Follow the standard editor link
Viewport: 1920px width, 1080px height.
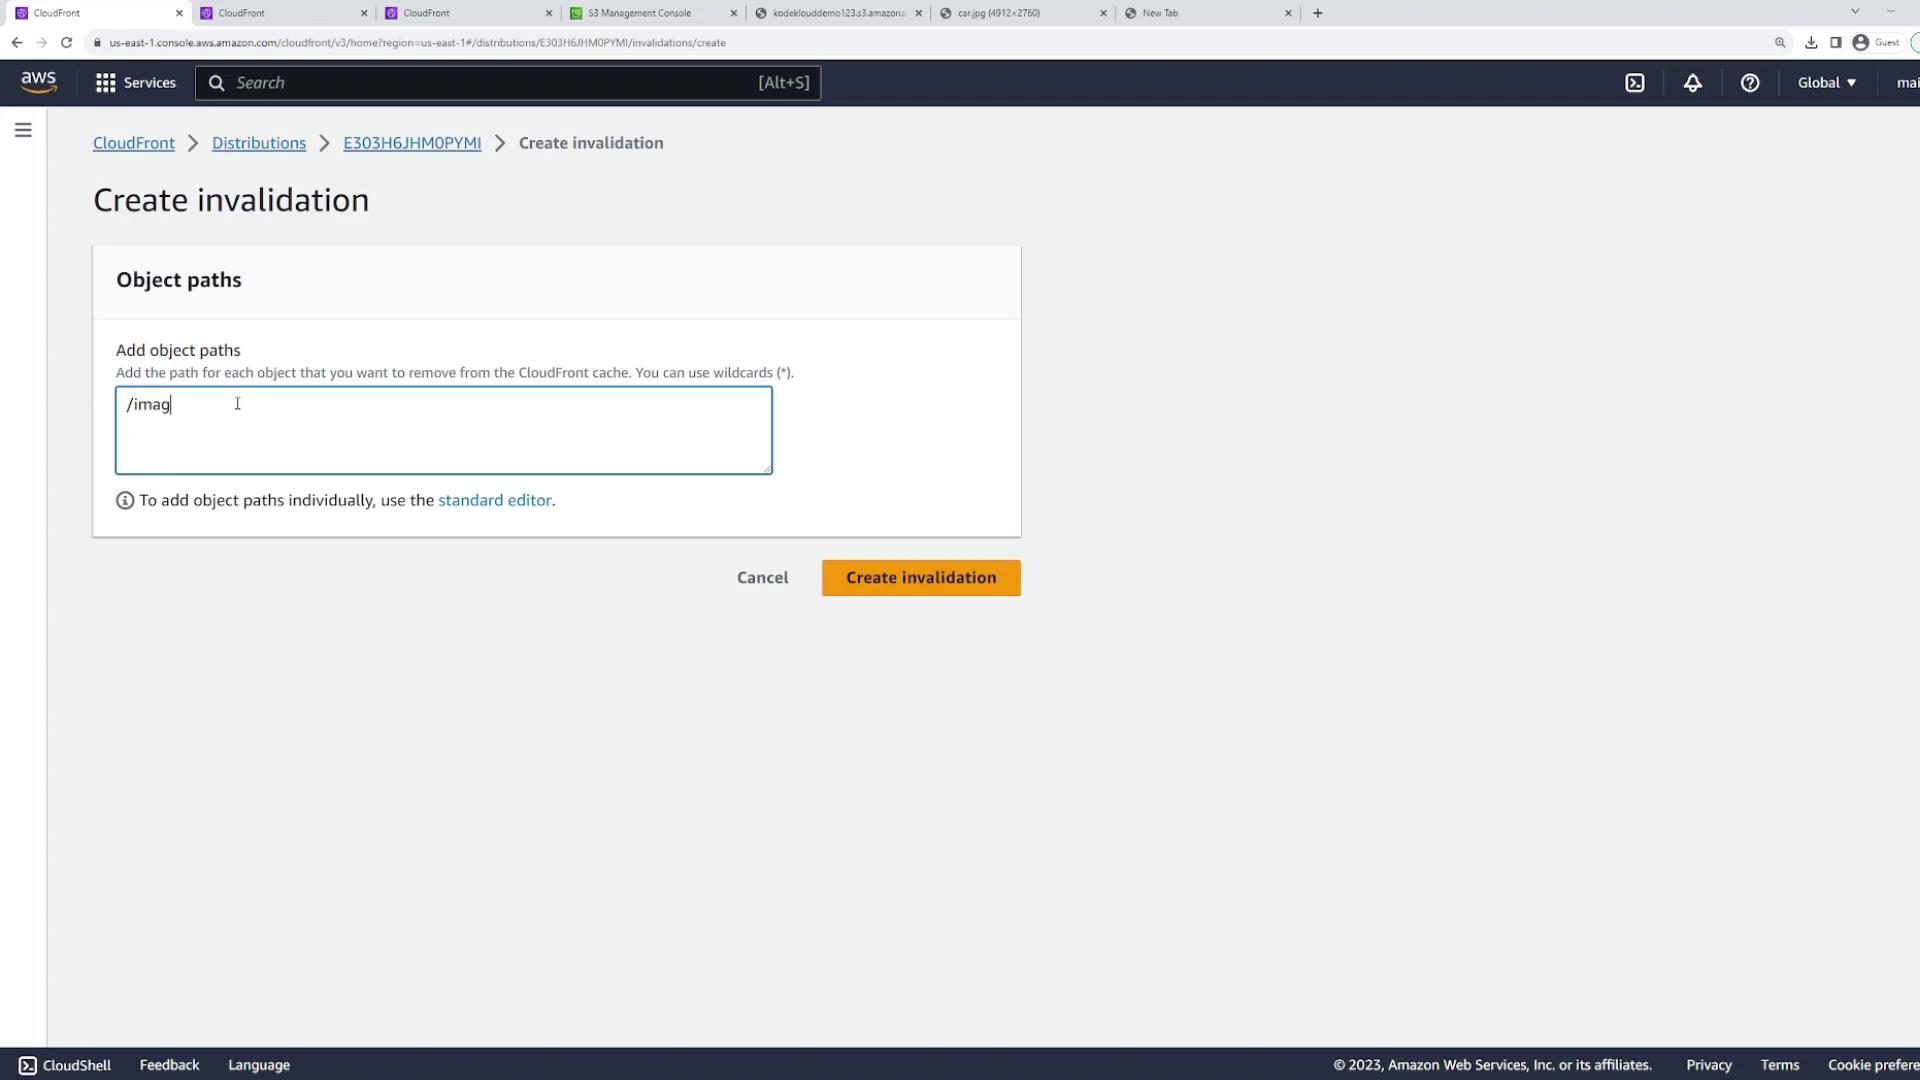[x=494, y=500]
